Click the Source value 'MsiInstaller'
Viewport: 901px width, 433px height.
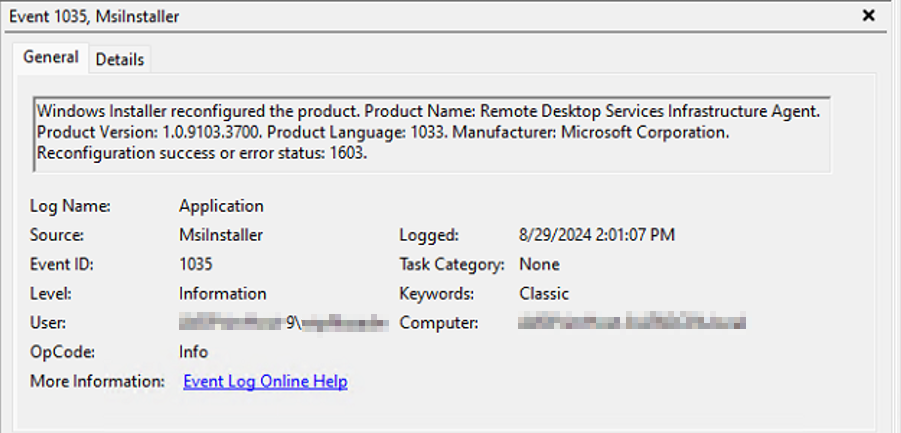click(x=222, y=235)
